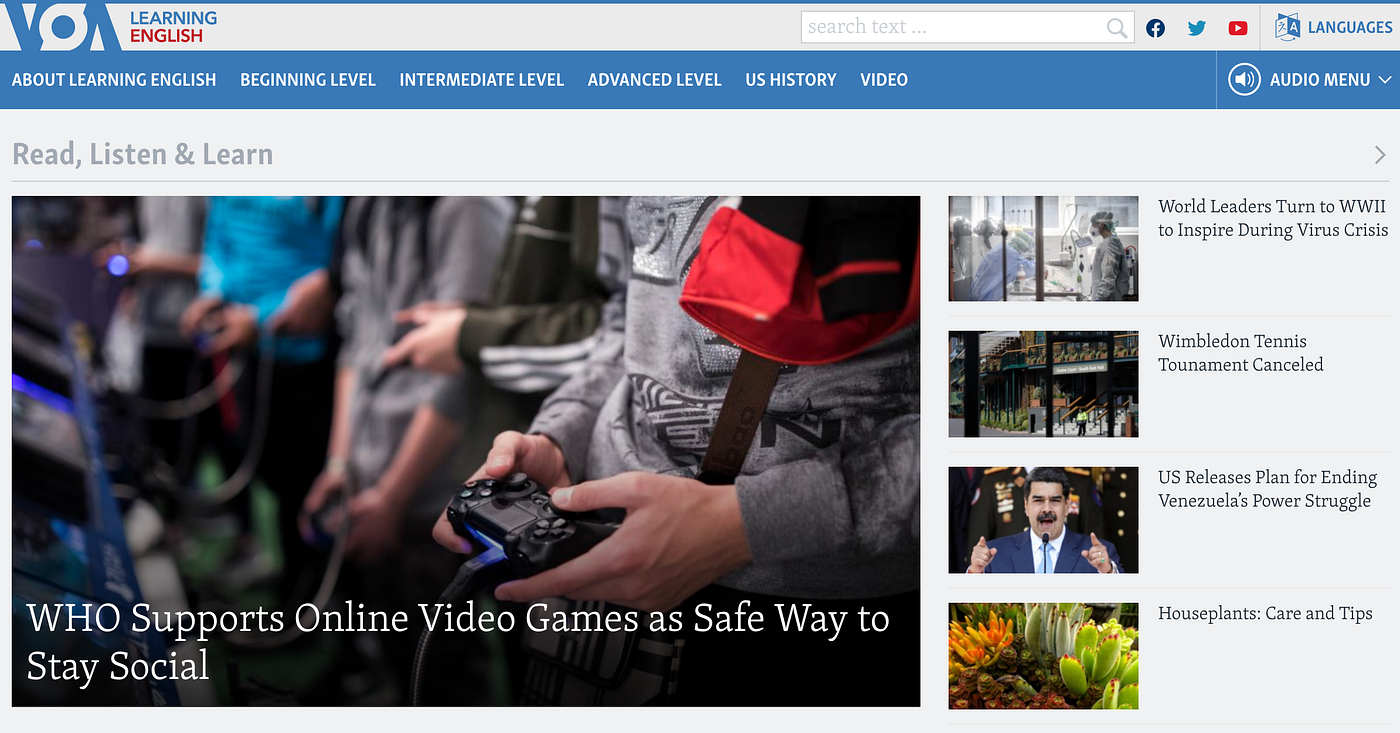Go to Intermediate Level section
Screen dimensions: 1400x733
482,80
